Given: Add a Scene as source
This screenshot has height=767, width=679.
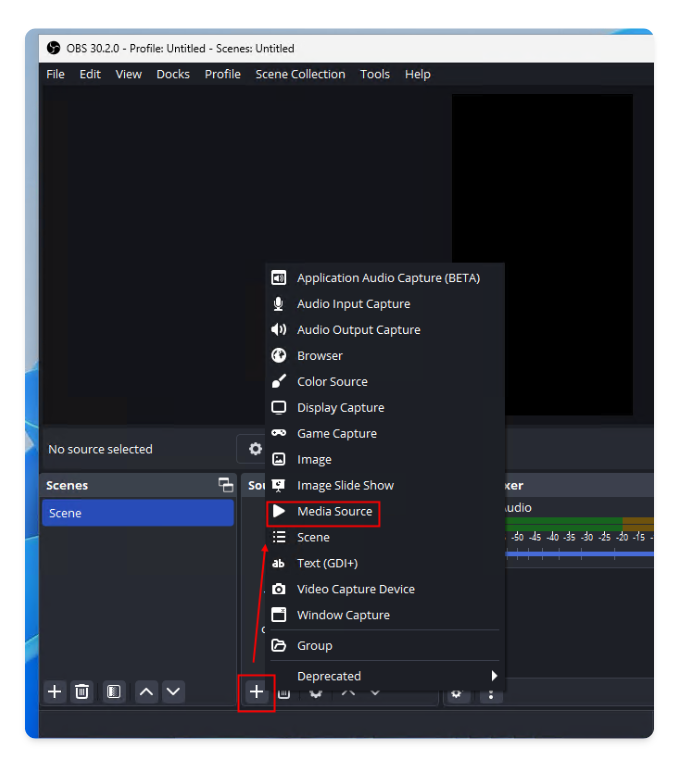Looking at the screenshot, I should pyautogui.click(x=385, y=537).
